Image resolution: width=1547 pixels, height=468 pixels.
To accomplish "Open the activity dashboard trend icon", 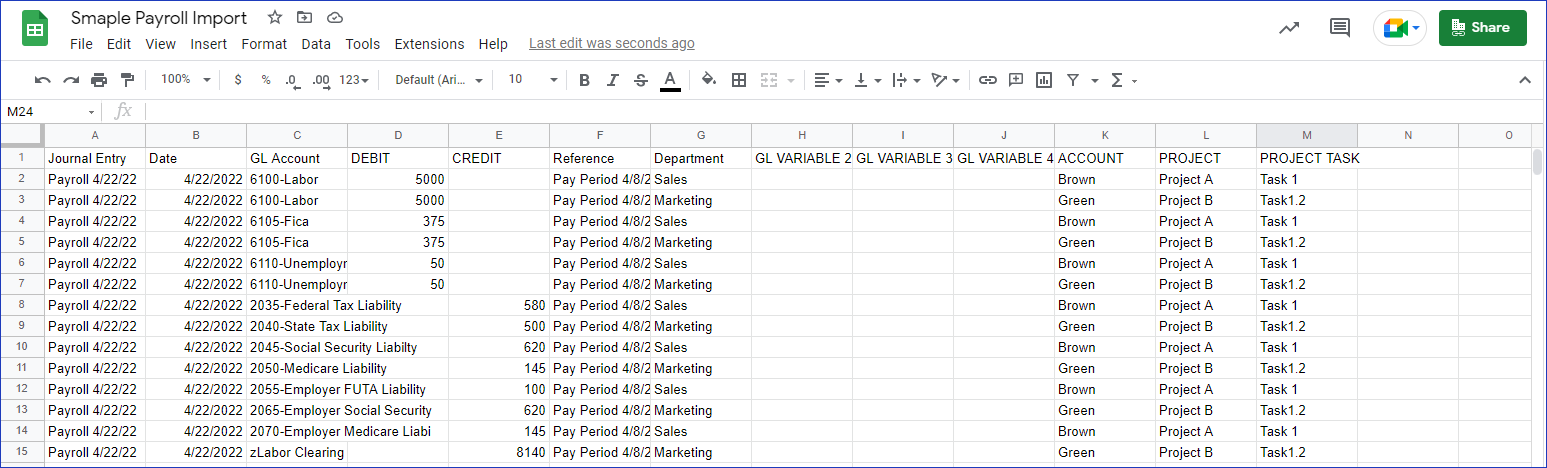I will [x=1289, y=28].
